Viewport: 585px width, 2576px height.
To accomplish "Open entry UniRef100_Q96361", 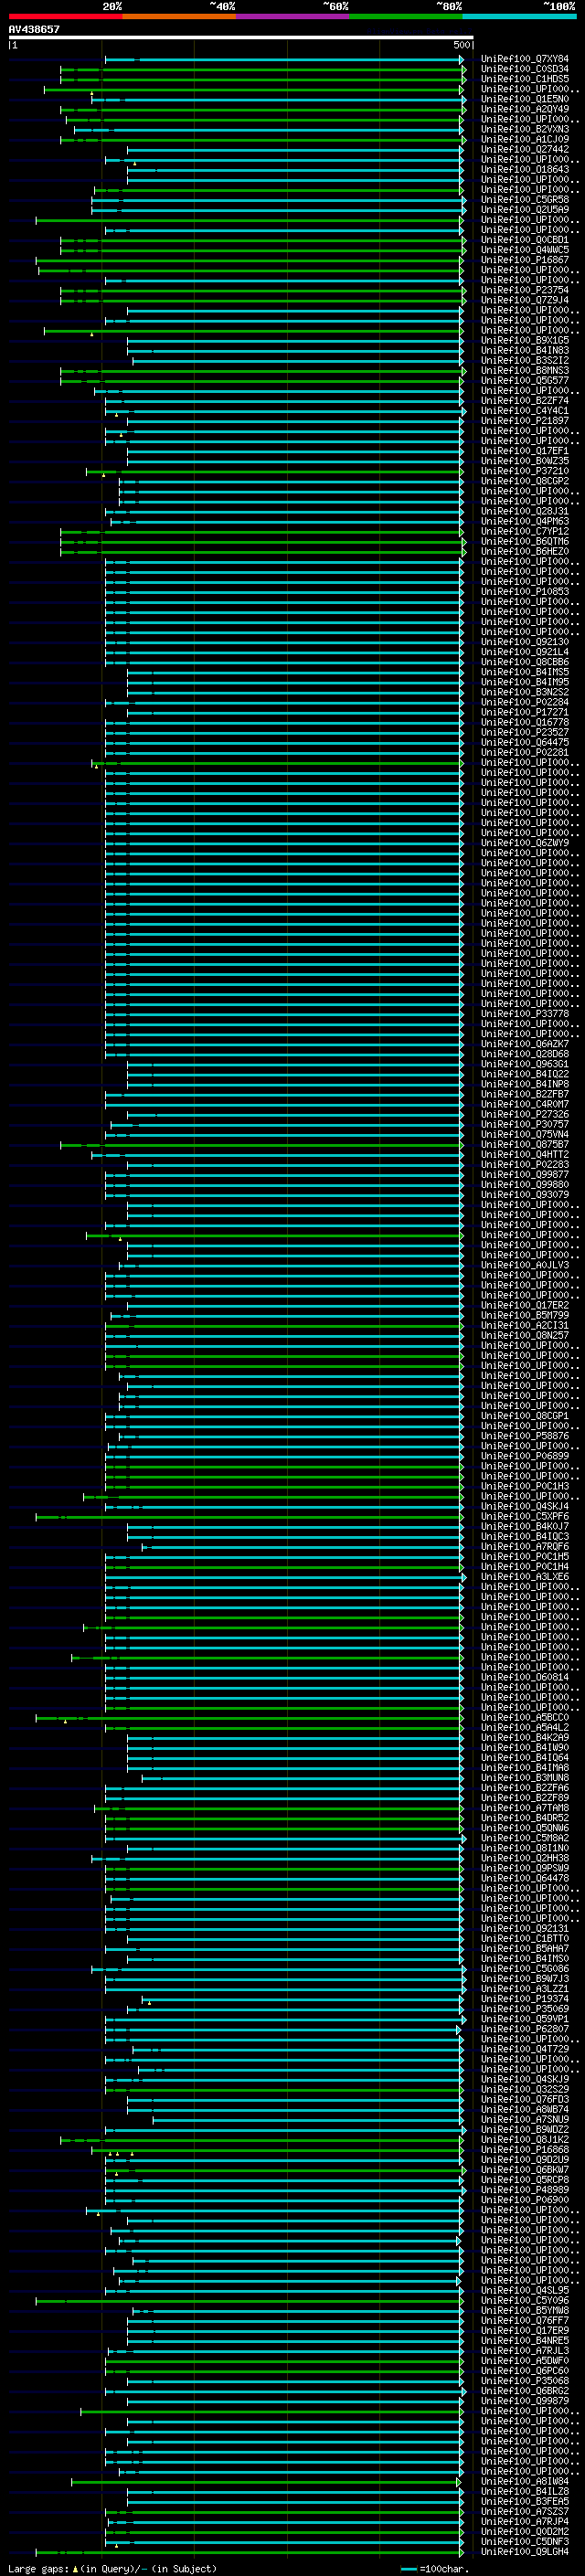I will tap(525, 1064).
